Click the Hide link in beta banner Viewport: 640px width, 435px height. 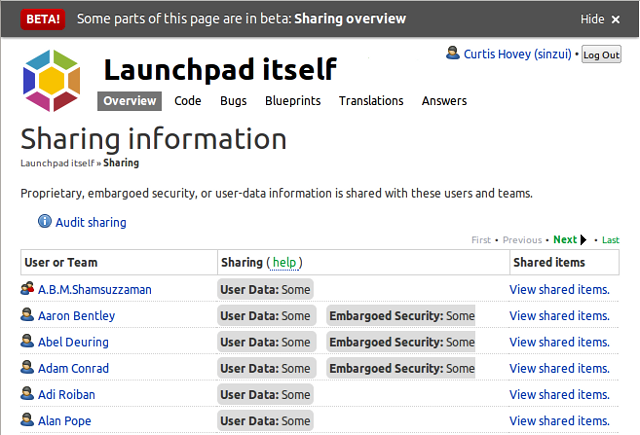click(592, 19)
